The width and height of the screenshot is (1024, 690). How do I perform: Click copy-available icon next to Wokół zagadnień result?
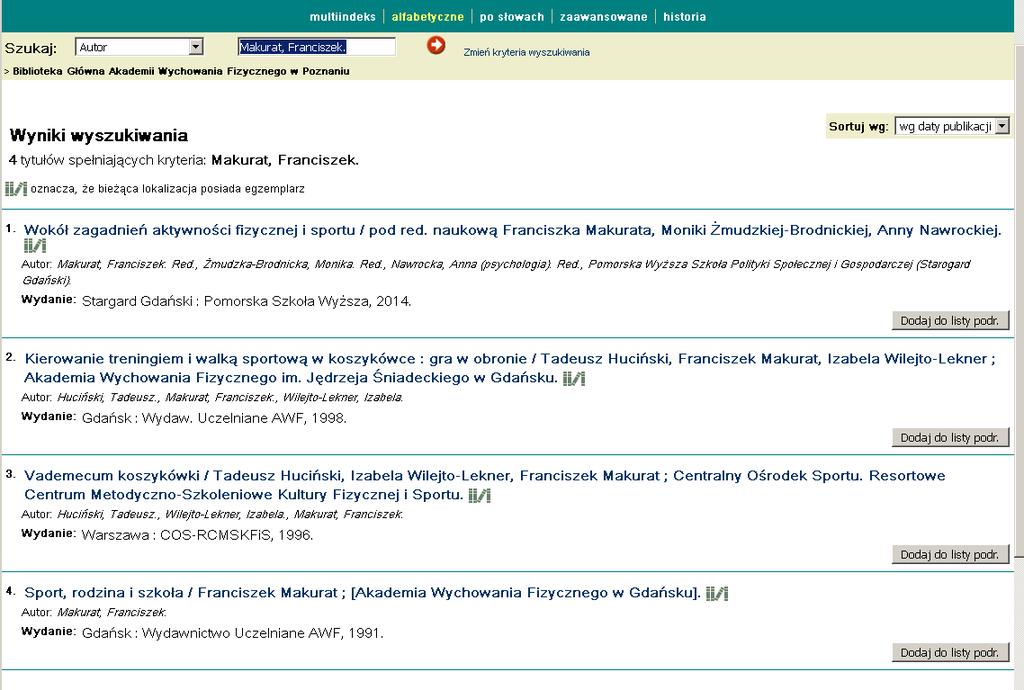(35, 246)
